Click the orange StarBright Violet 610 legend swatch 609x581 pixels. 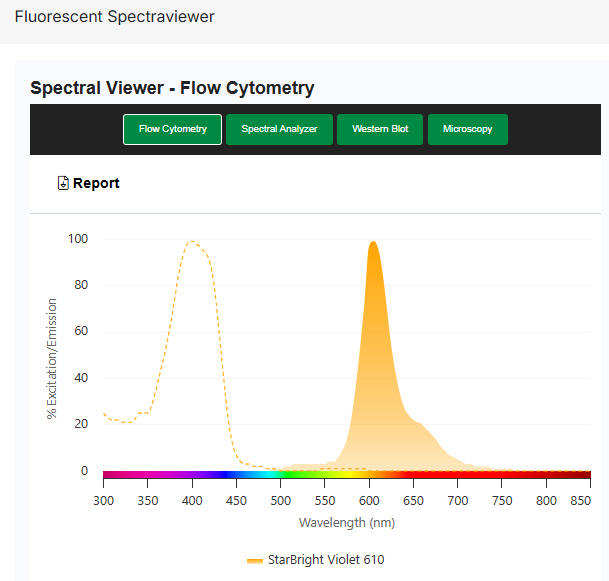point(255,560)
